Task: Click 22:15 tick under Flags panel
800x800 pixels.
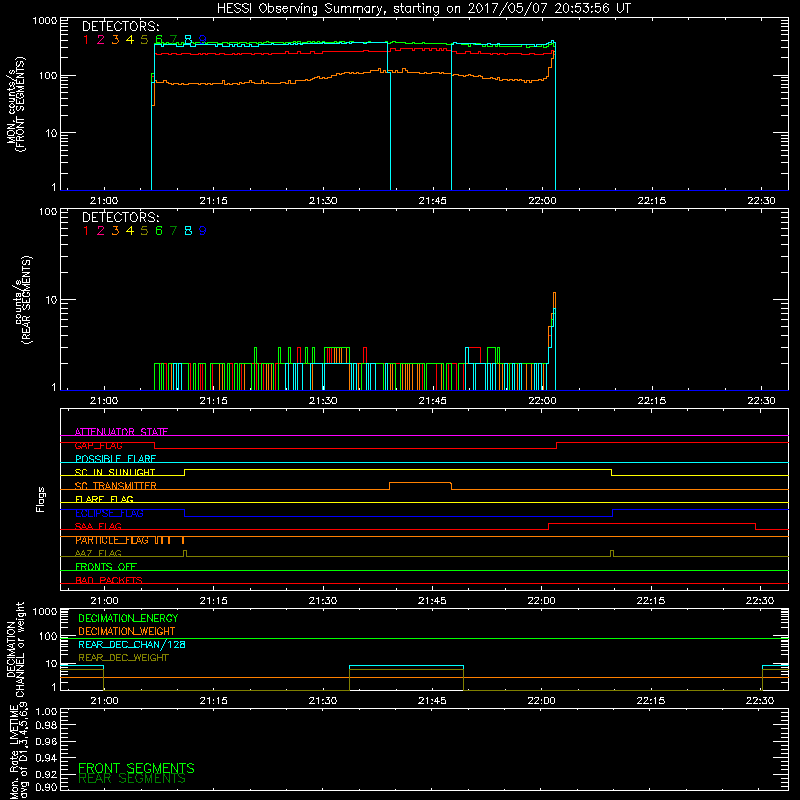Action: tap(651, 601)
